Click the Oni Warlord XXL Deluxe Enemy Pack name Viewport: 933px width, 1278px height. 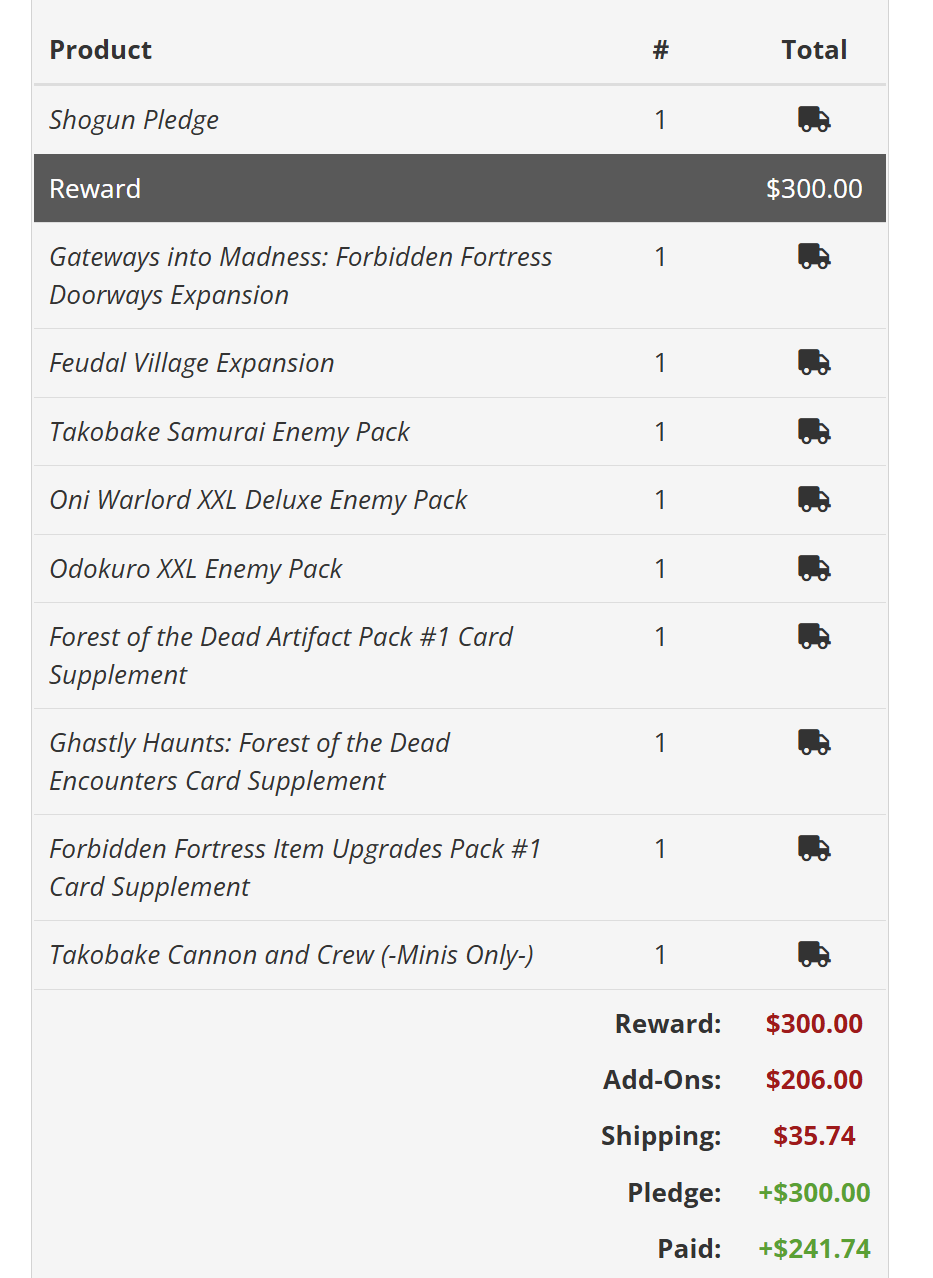258,500
